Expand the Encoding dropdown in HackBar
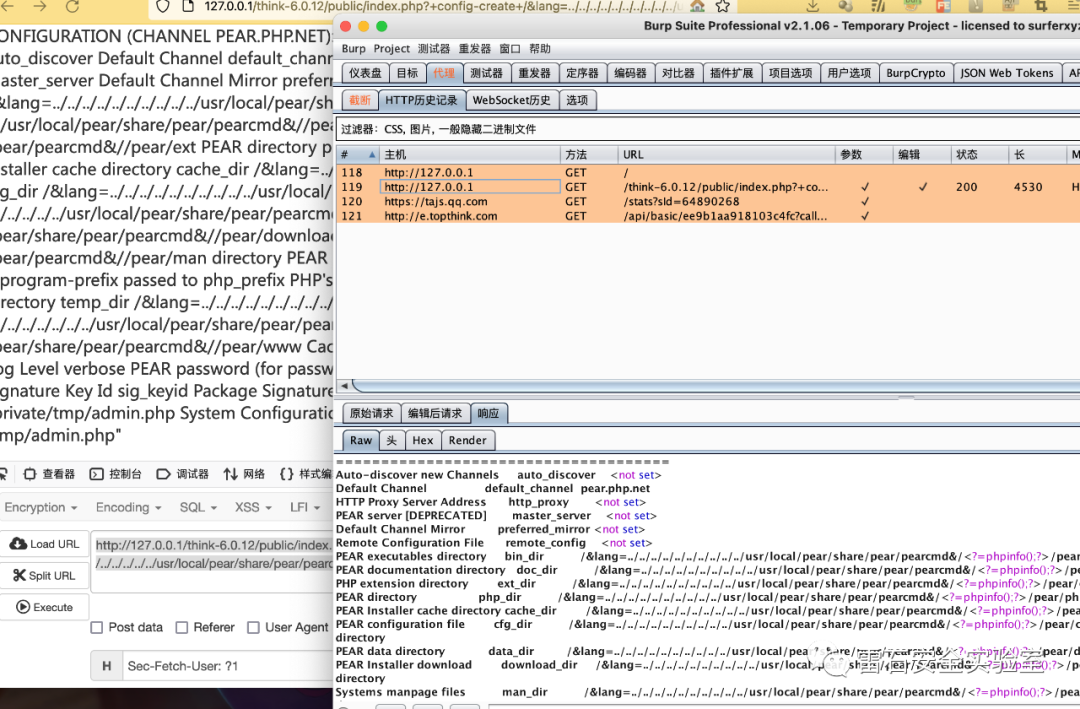The width and height of the screenshot is (1080, 709). click(129, 507)
